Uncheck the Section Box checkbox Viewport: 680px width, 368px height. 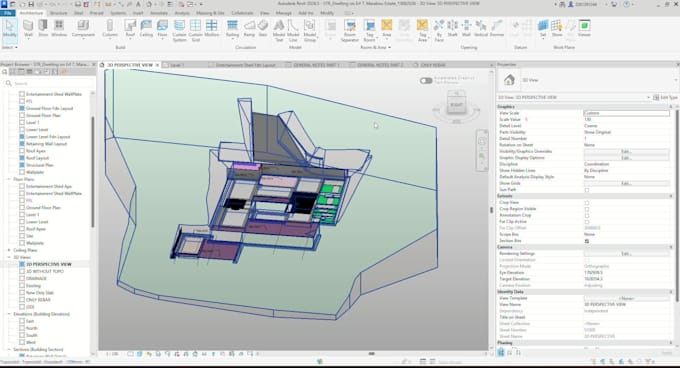tap(587, 241)
